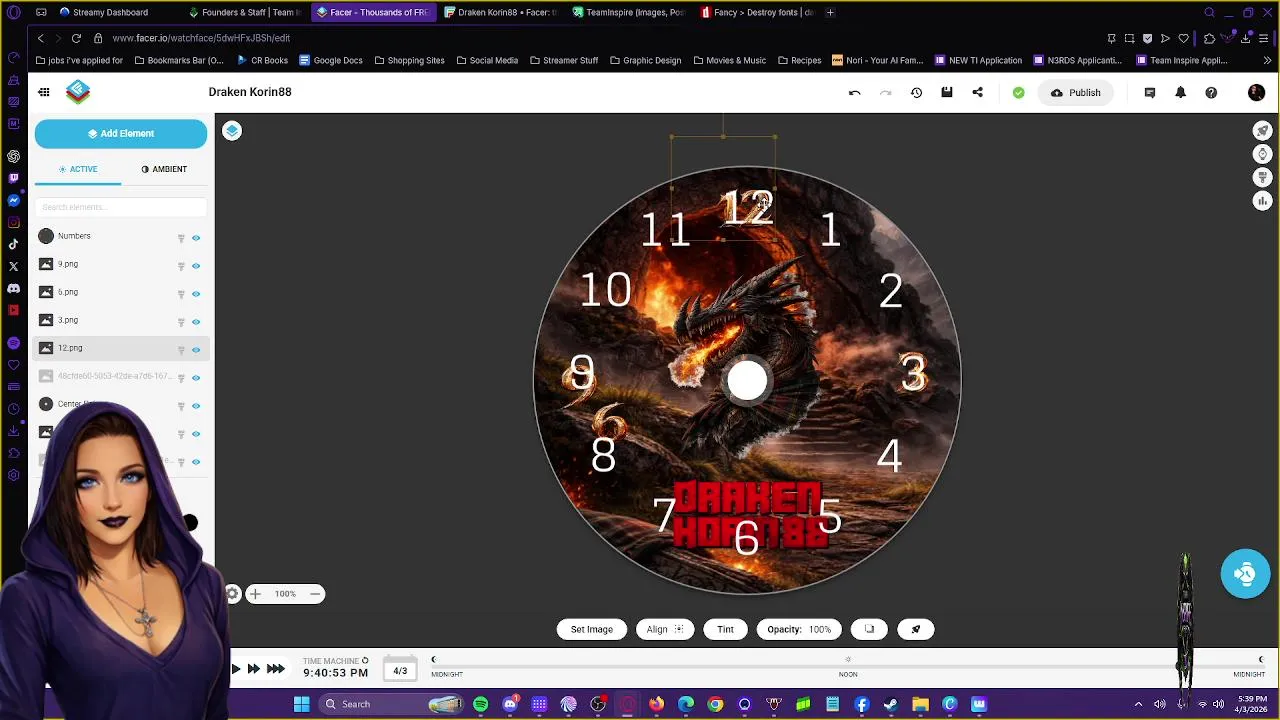1280x720 pixels.
Task: Zoom out with the minus button
Action: point(314,594)
